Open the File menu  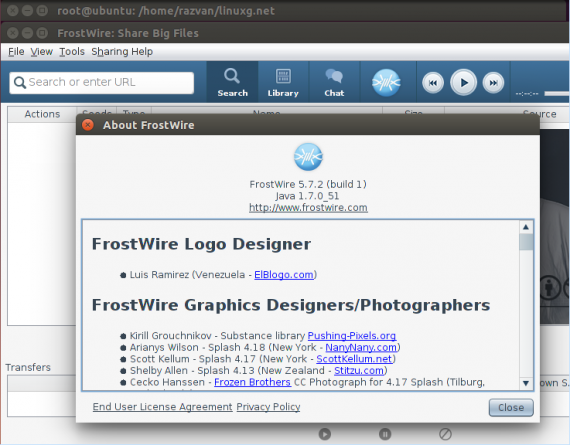16,52
